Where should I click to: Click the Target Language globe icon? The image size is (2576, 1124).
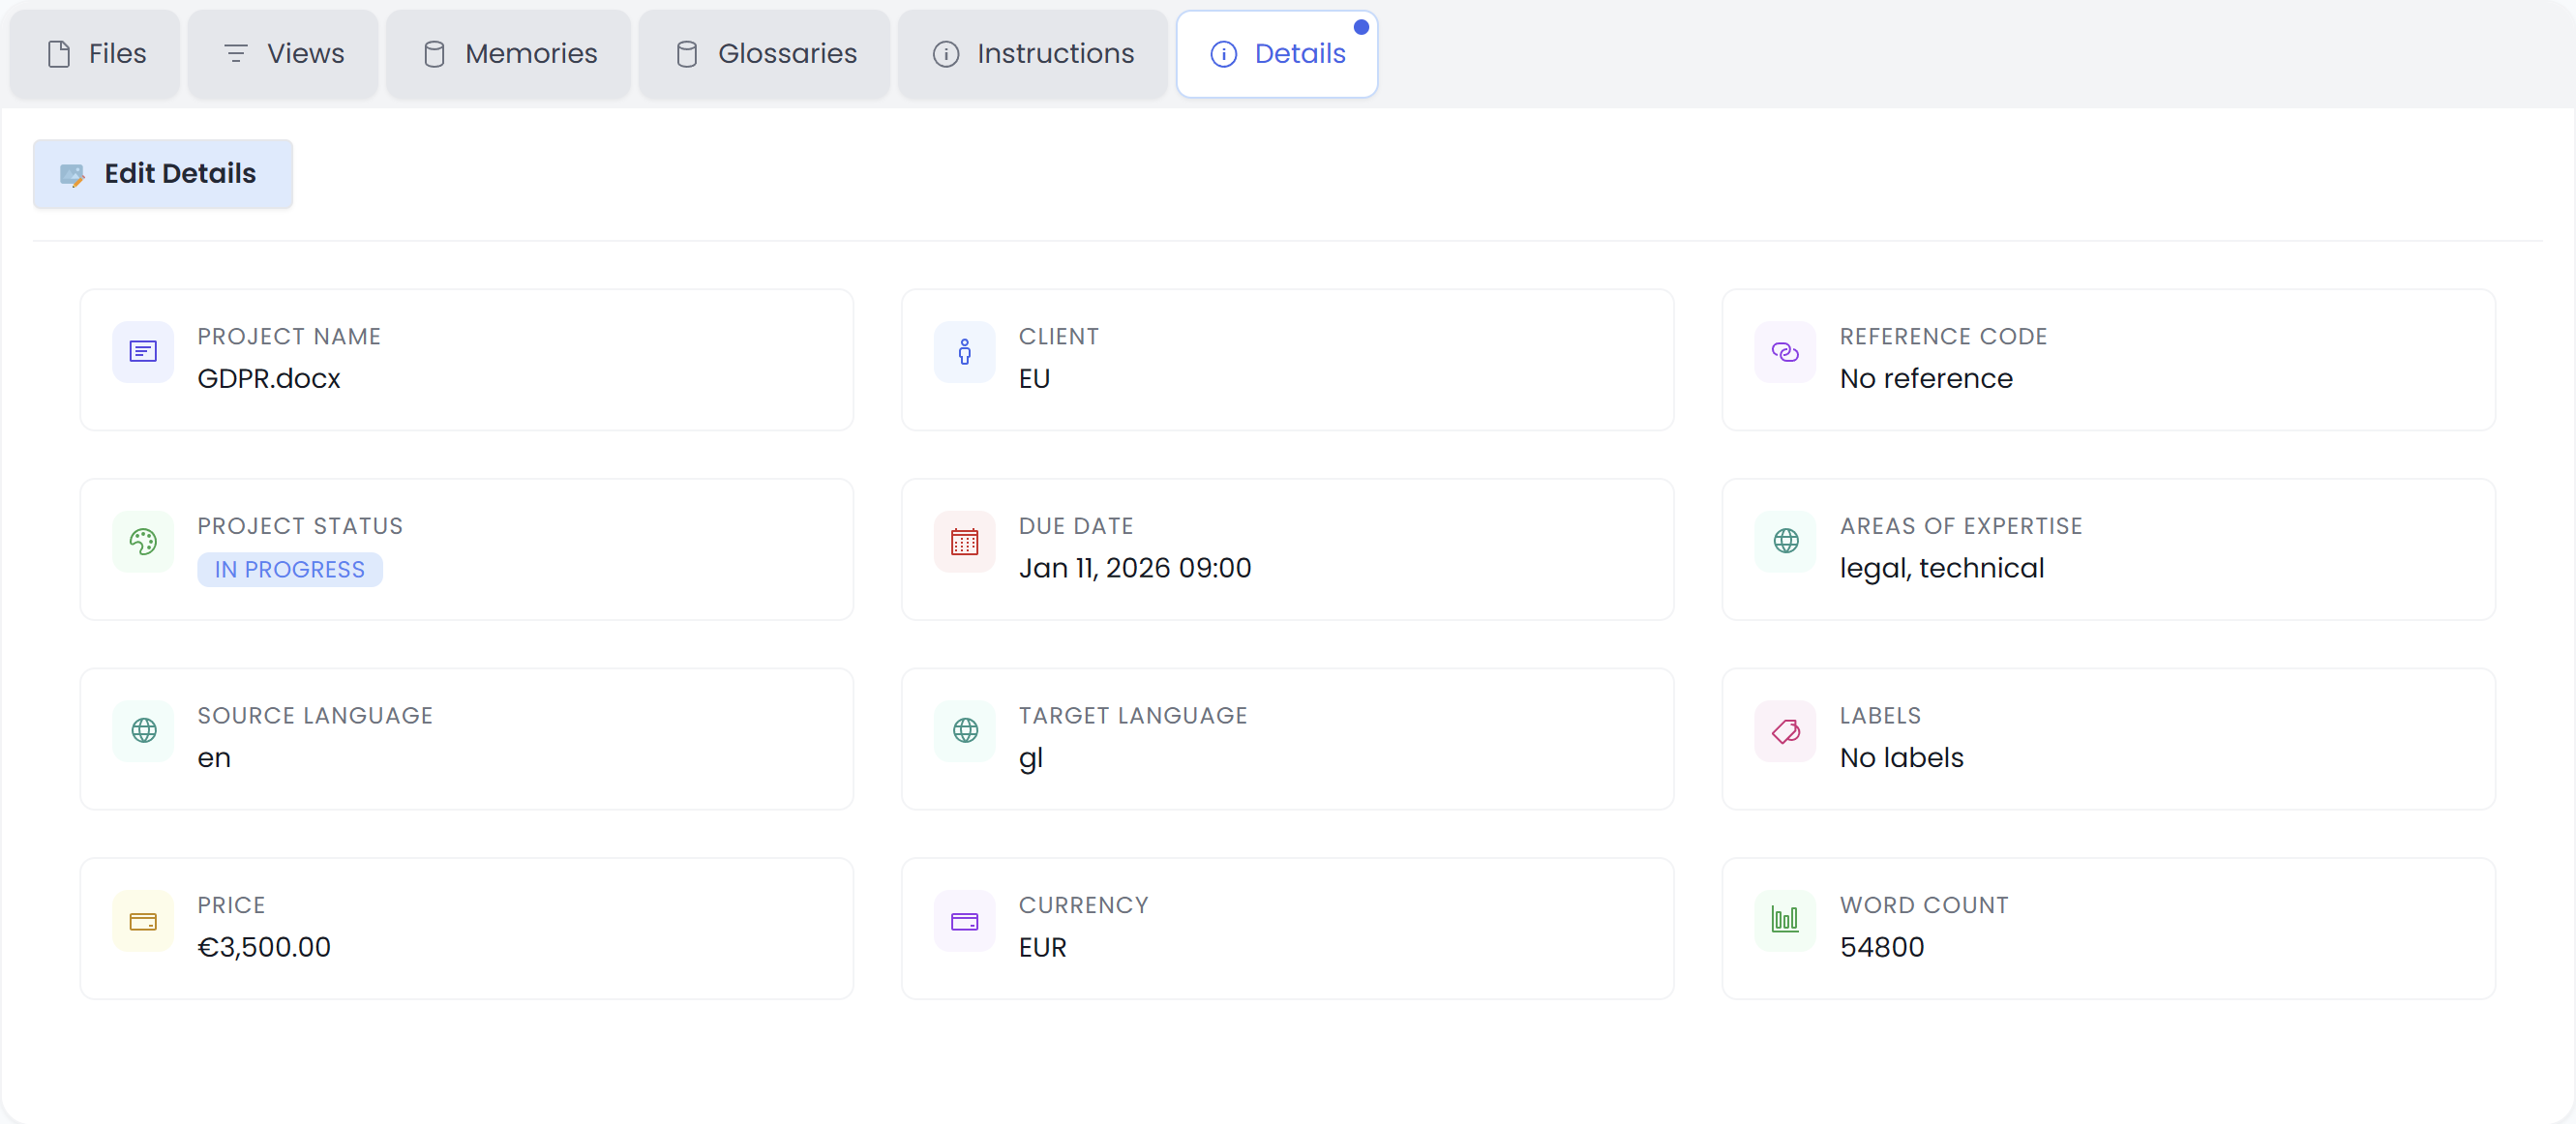pyautogui.click(x=964, y=731)
